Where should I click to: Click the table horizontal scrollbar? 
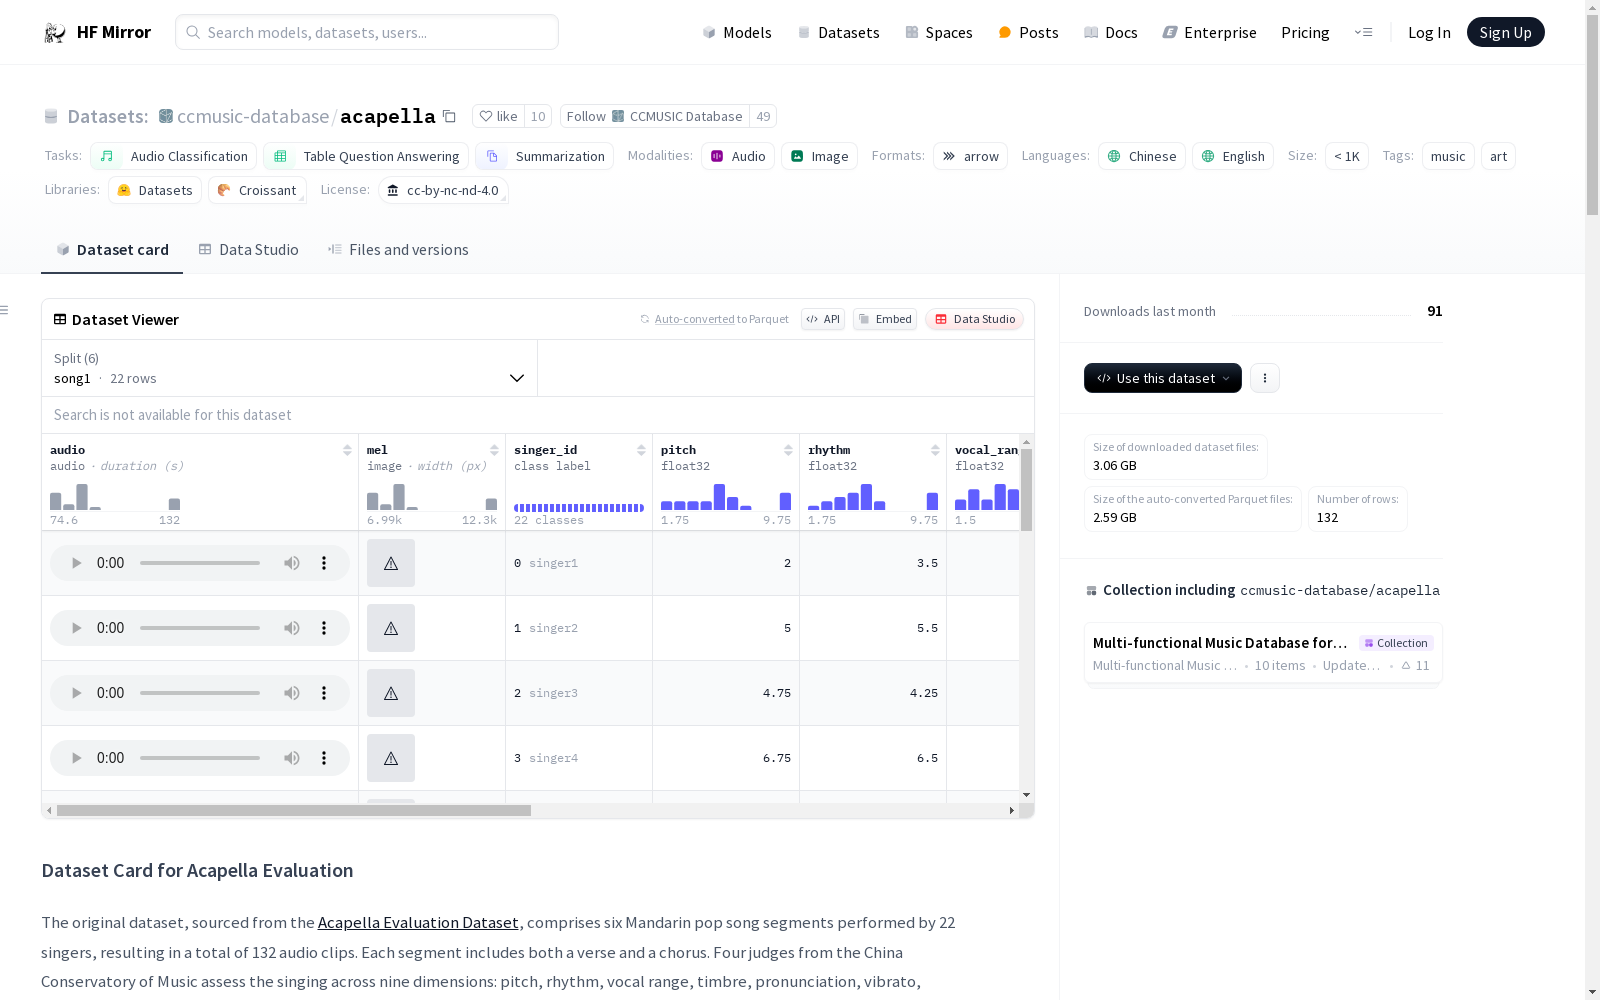pos(294,810)
